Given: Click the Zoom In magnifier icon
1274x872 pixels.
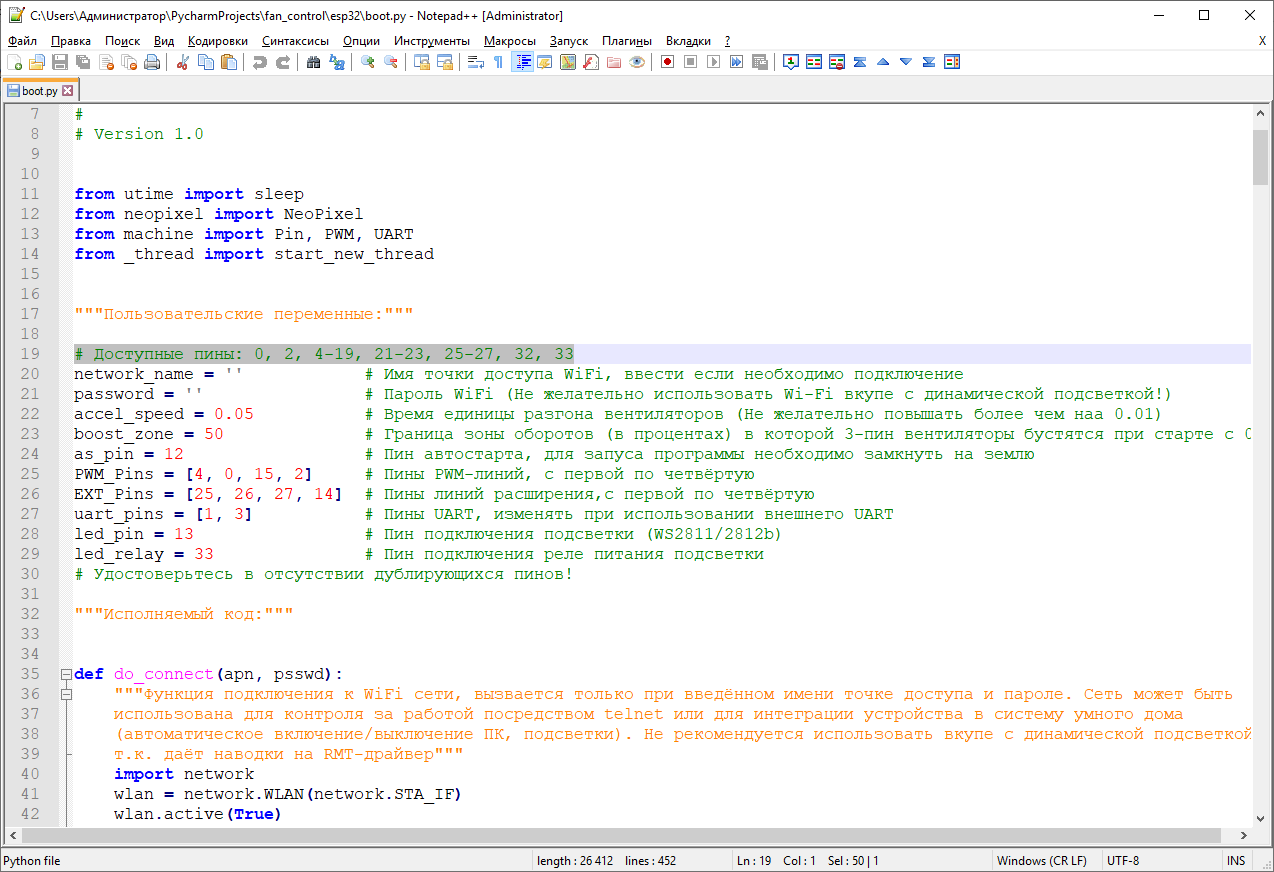Looking at the screenshot, I should (368, 62).
